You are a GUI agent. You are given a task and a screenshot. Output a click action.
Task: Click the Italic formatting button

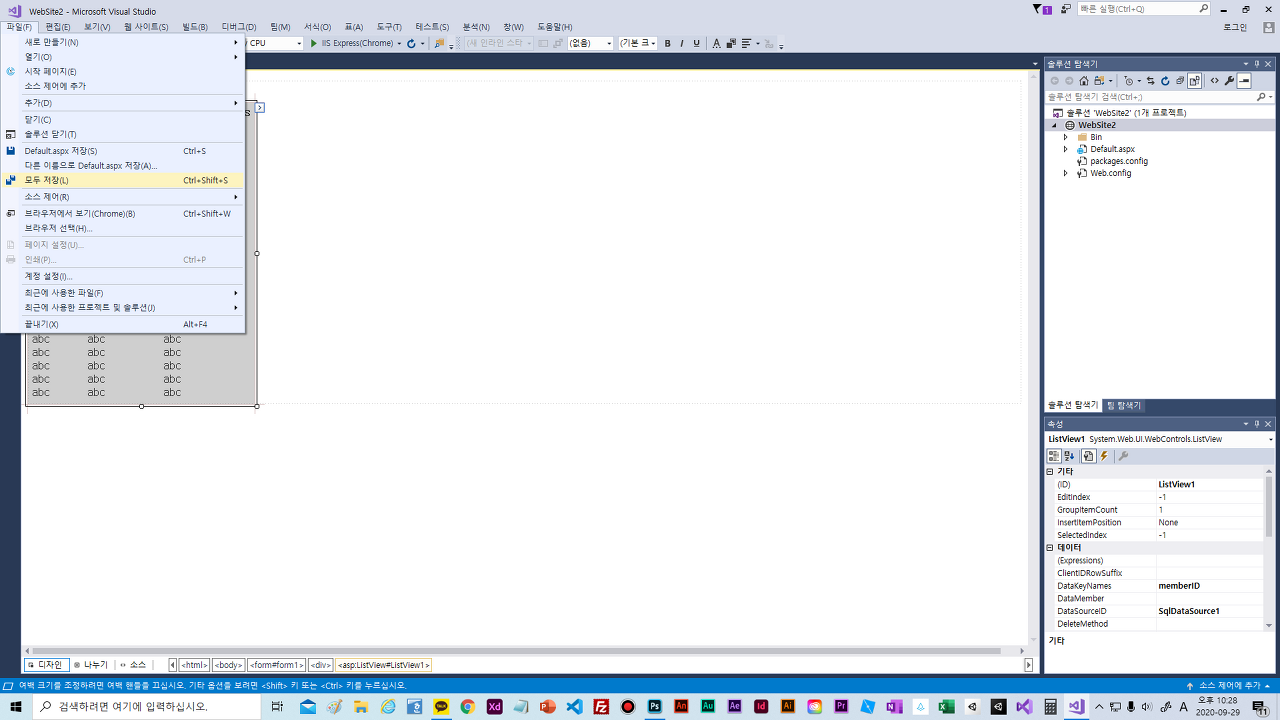682,43
